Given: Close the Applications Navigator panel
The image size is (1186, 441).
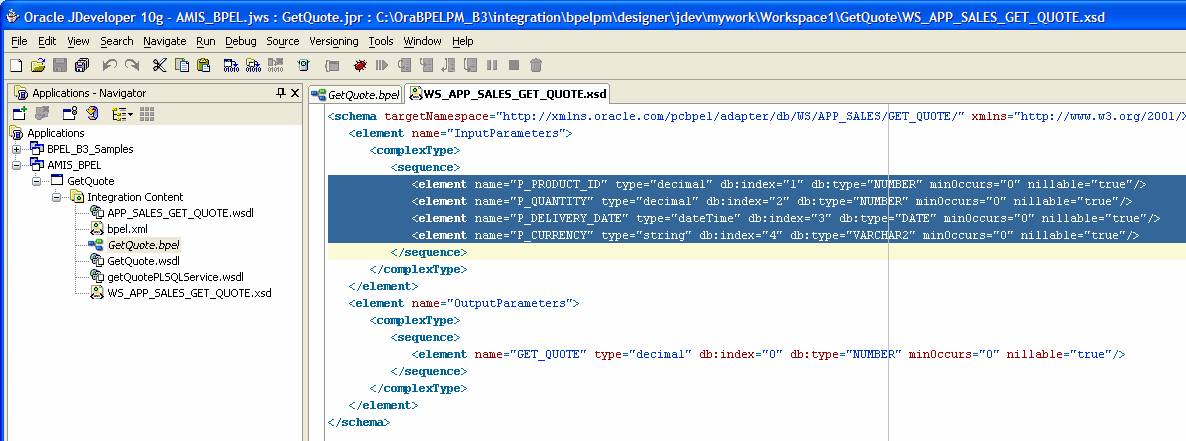Looking at the screenshot, I should (x=295, y=93).
